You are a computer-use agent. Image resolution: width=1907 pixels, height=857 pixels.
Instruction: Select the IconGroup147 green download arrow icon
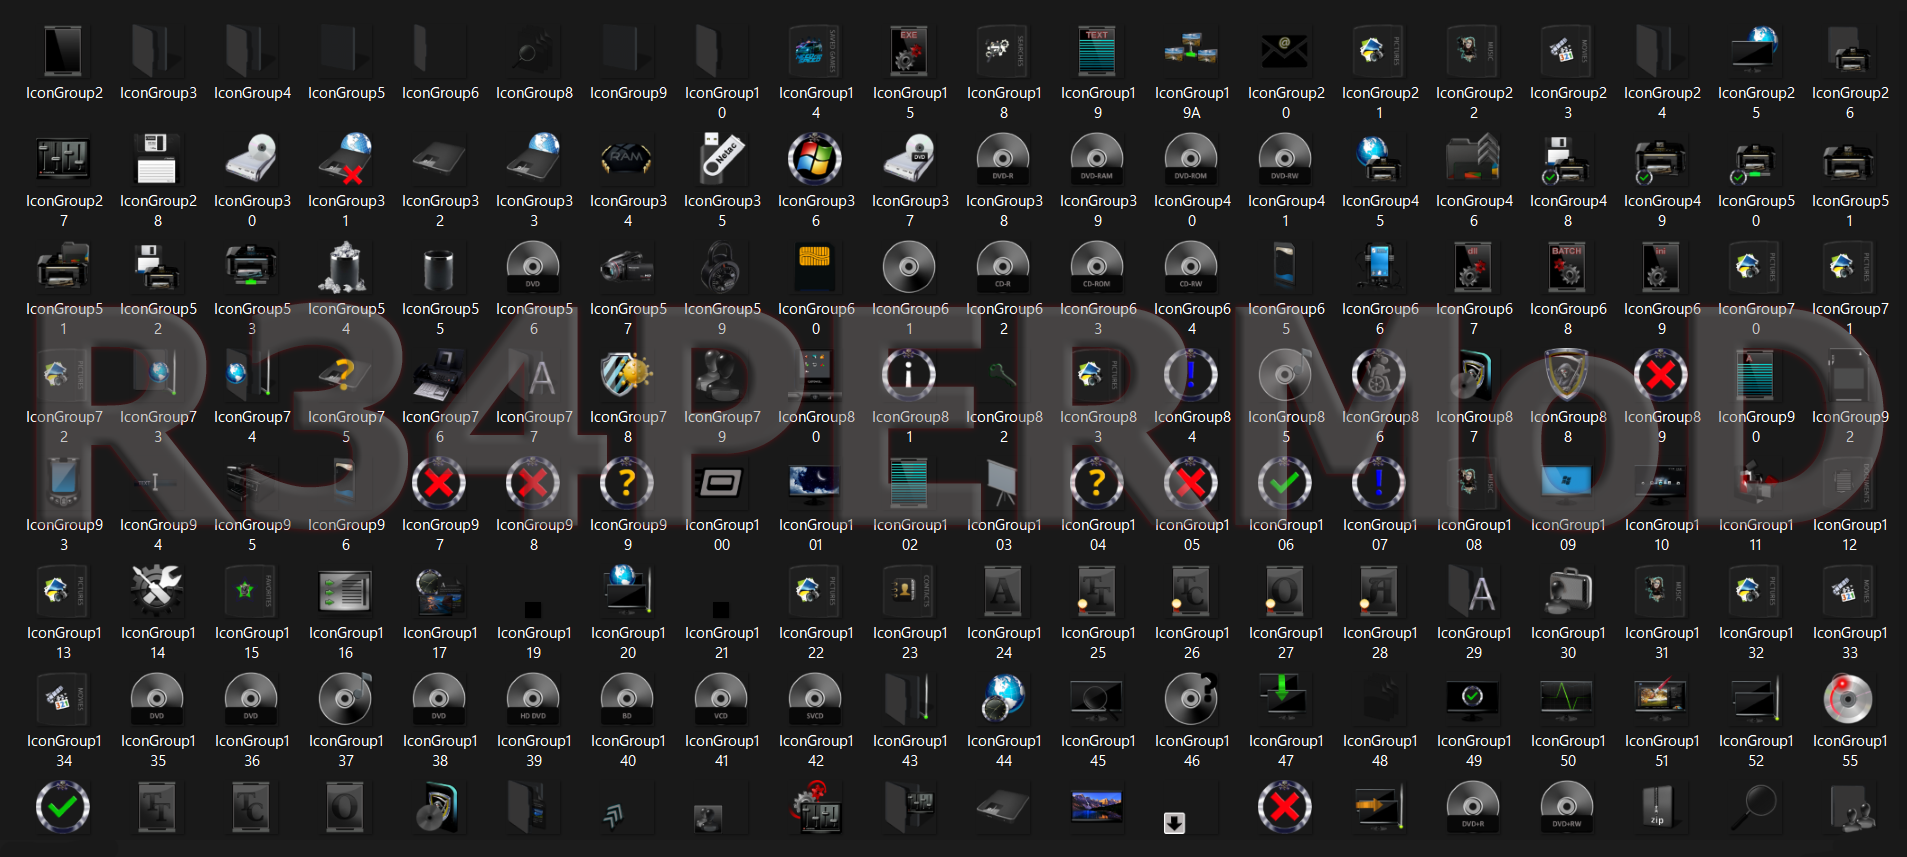point(1285,699)
